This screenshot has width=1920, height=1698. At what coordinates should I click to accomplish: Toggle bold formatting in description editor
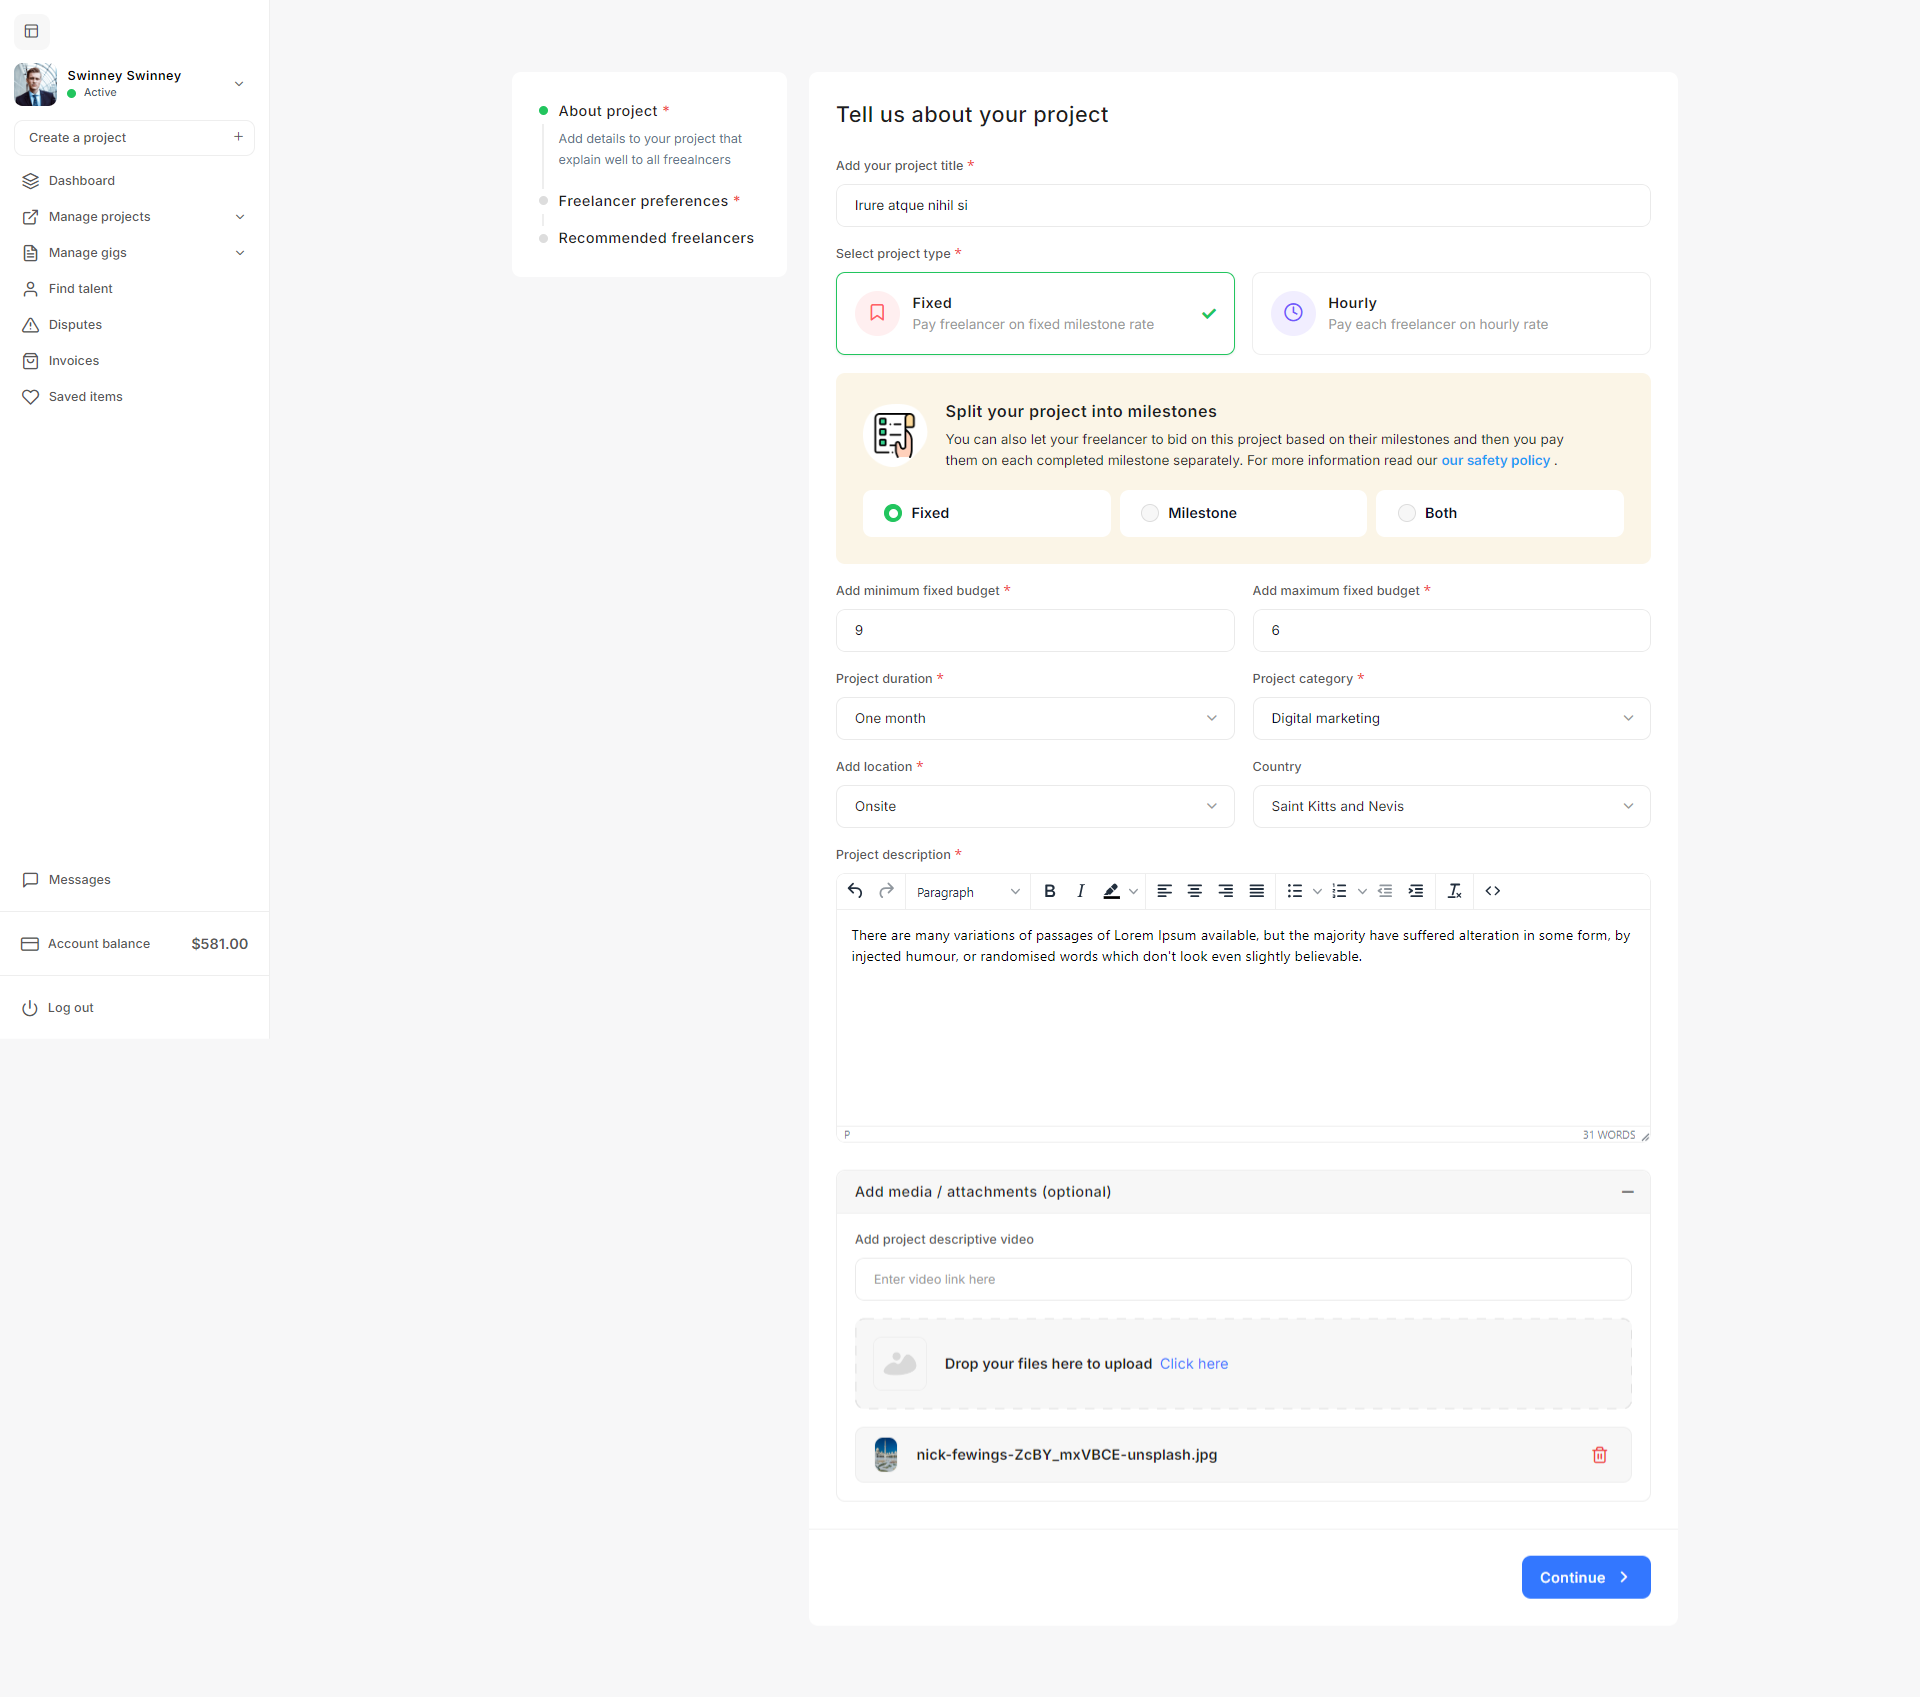click(x=1049, y=891)
